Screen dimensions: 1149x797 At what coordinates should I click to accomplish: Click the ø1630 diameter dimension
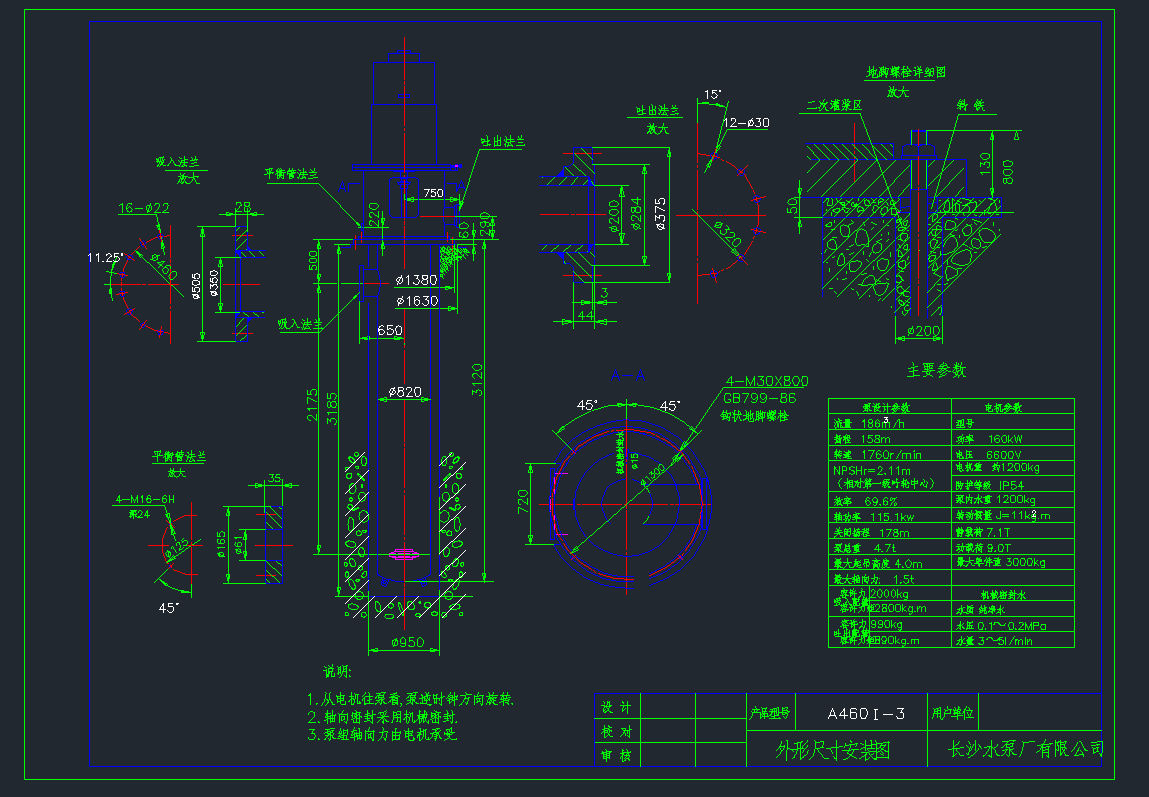[x=417, y=300]
